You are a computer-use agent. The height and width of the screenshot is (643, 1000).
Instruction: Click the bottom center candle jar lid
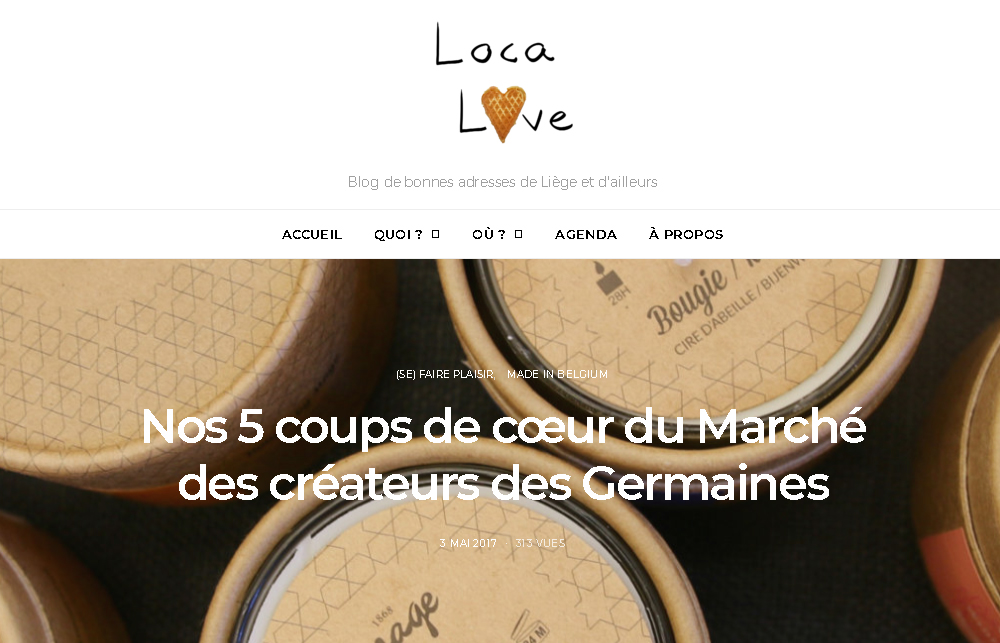point(446,574)
